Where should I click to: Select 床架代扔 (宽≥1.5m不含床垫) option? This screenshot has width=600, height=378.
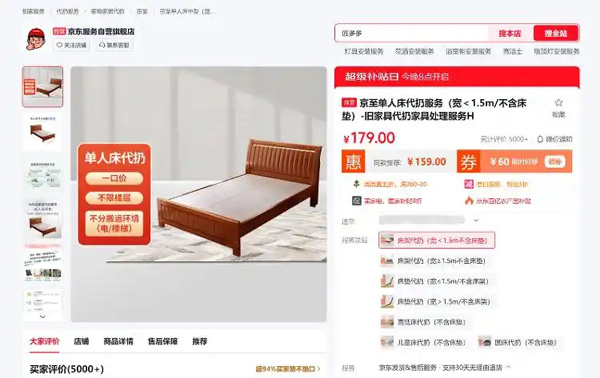click(x=434, y=261)
